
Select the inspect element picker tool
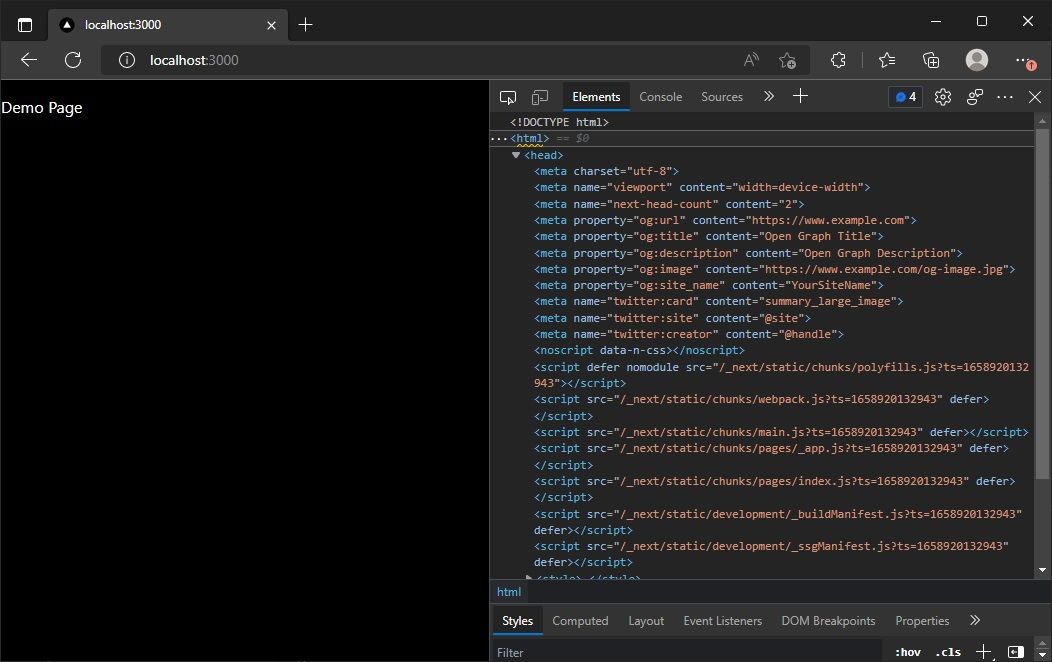pyautogui.click(x=508, y=96)
